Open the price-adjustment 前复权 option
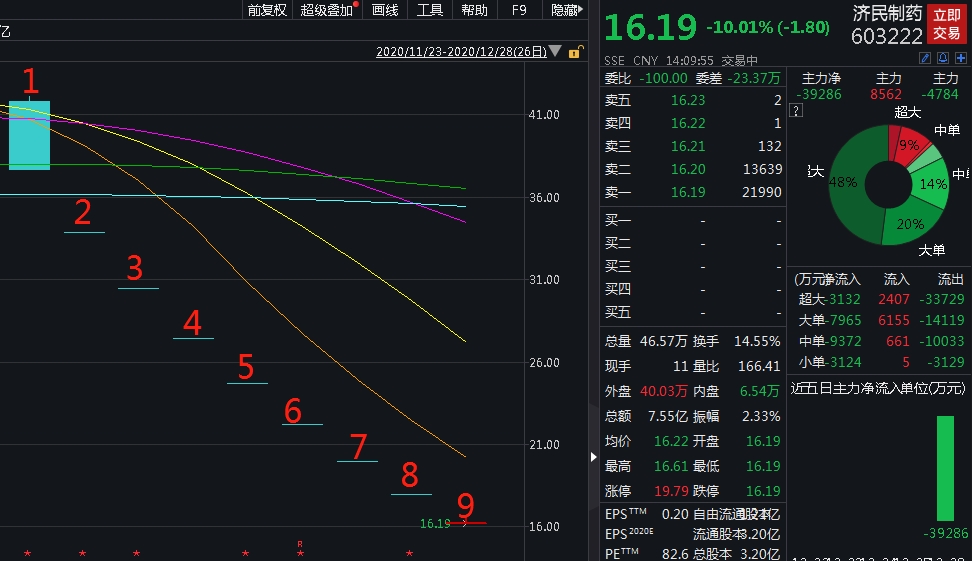The height and width of the screenshot is (561, 972). click(267, 10)
